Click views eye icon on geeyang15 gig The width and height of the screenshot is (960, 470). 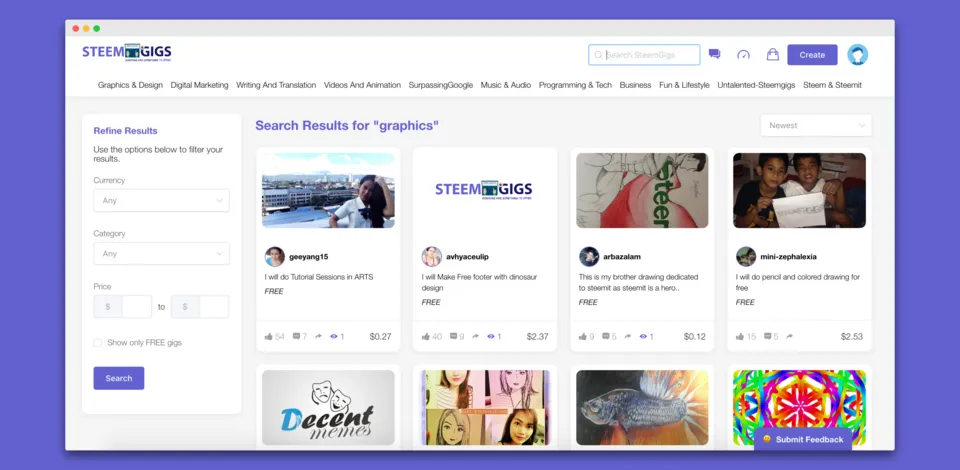334,337
